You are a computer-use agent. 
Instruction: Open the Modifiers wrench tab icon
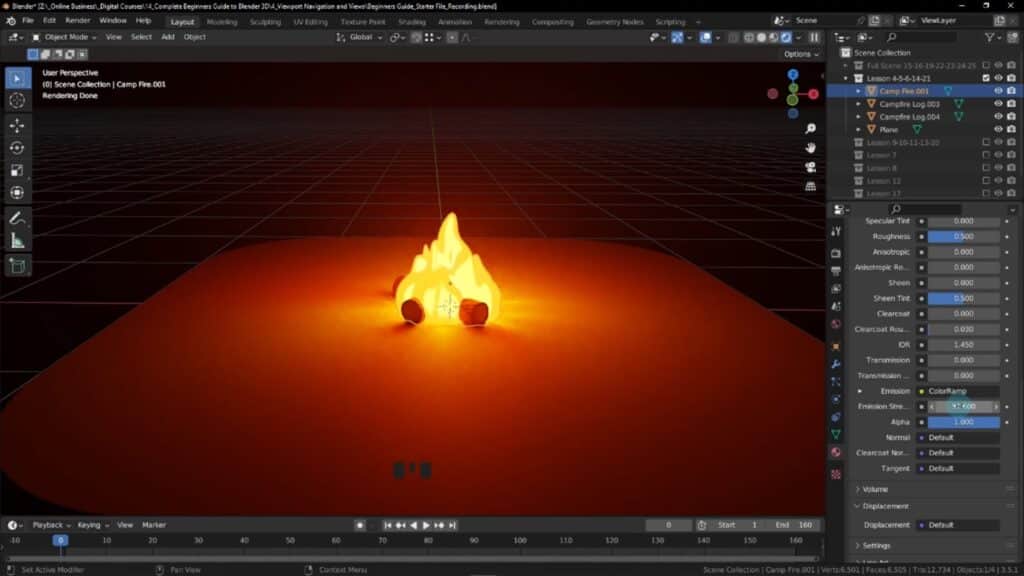(x=836, y=364)
